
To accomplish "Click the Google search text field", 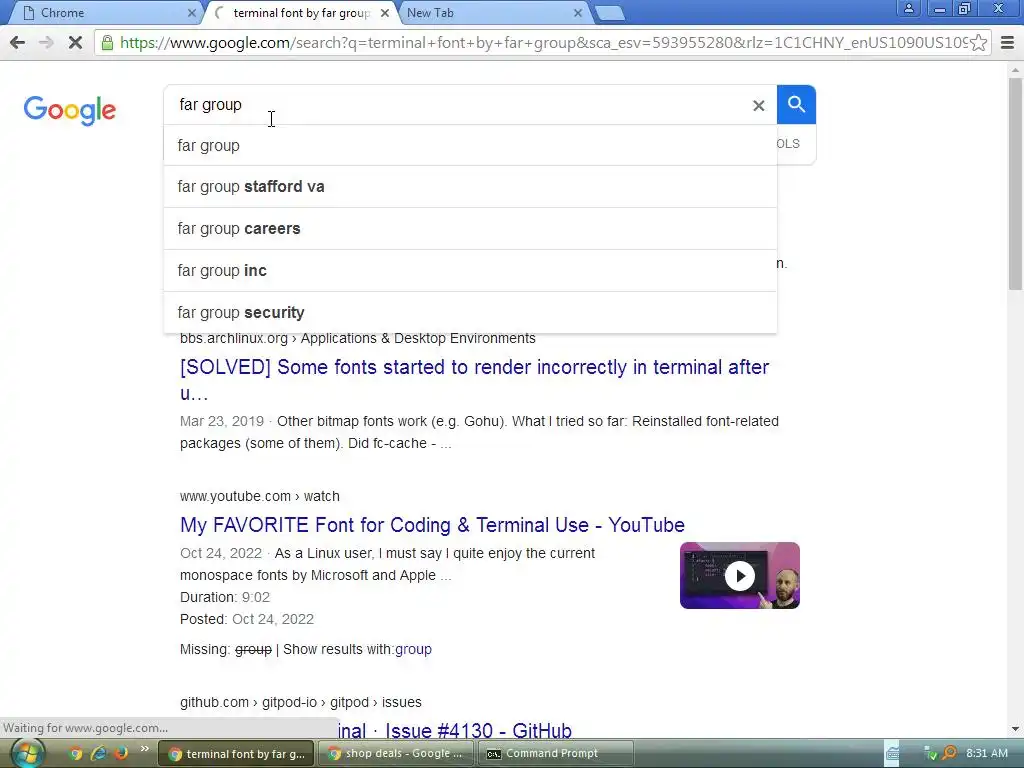I will [457, 104].
